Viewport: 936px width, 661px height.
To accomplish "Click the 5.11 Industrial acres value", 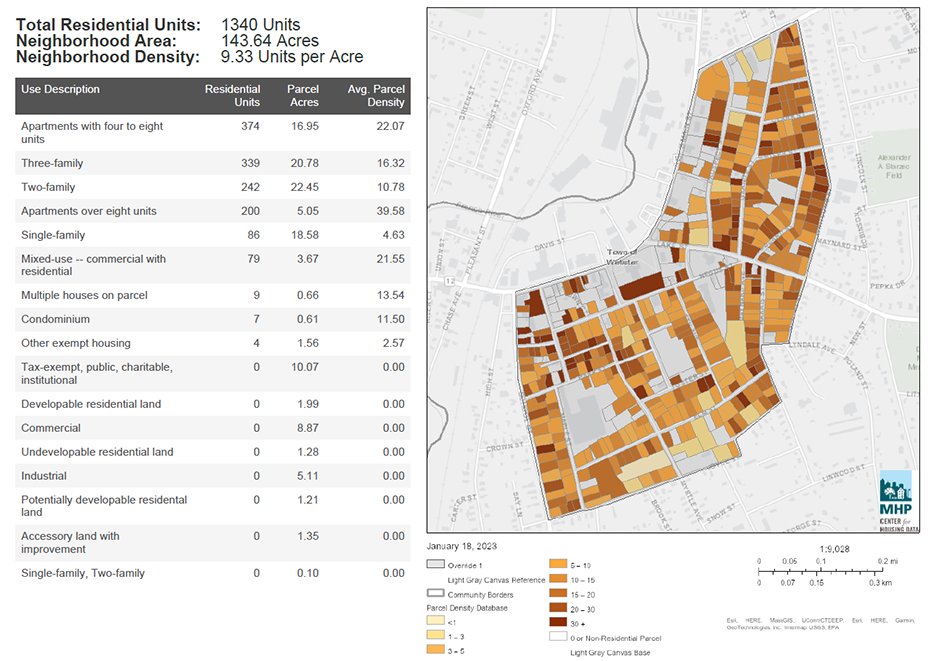I will coord(308,475).
